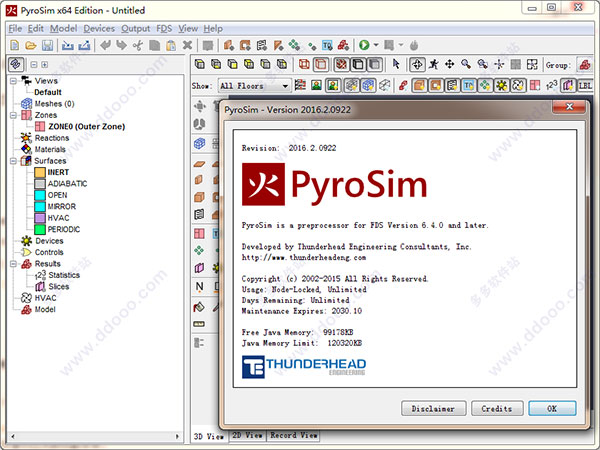The width and height of the screenshot is (600, 450).
Task: Select the blue mesh tool in left strip
Action: click(x=199, y=143)
